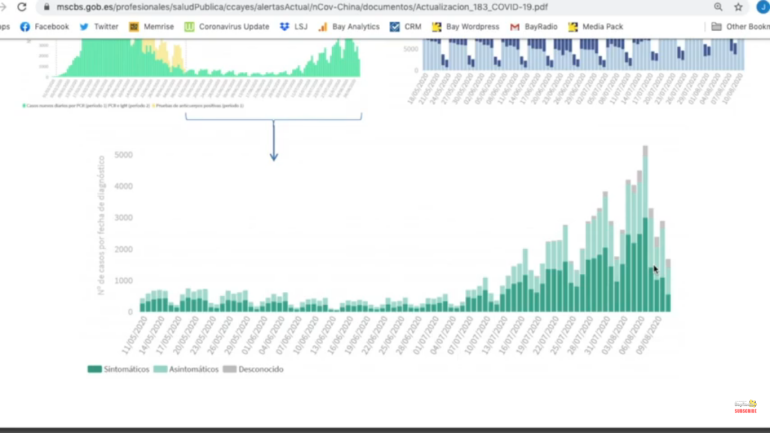
Task: Click the Subscribe badge in the corner
Action: [x=745, y=407]
